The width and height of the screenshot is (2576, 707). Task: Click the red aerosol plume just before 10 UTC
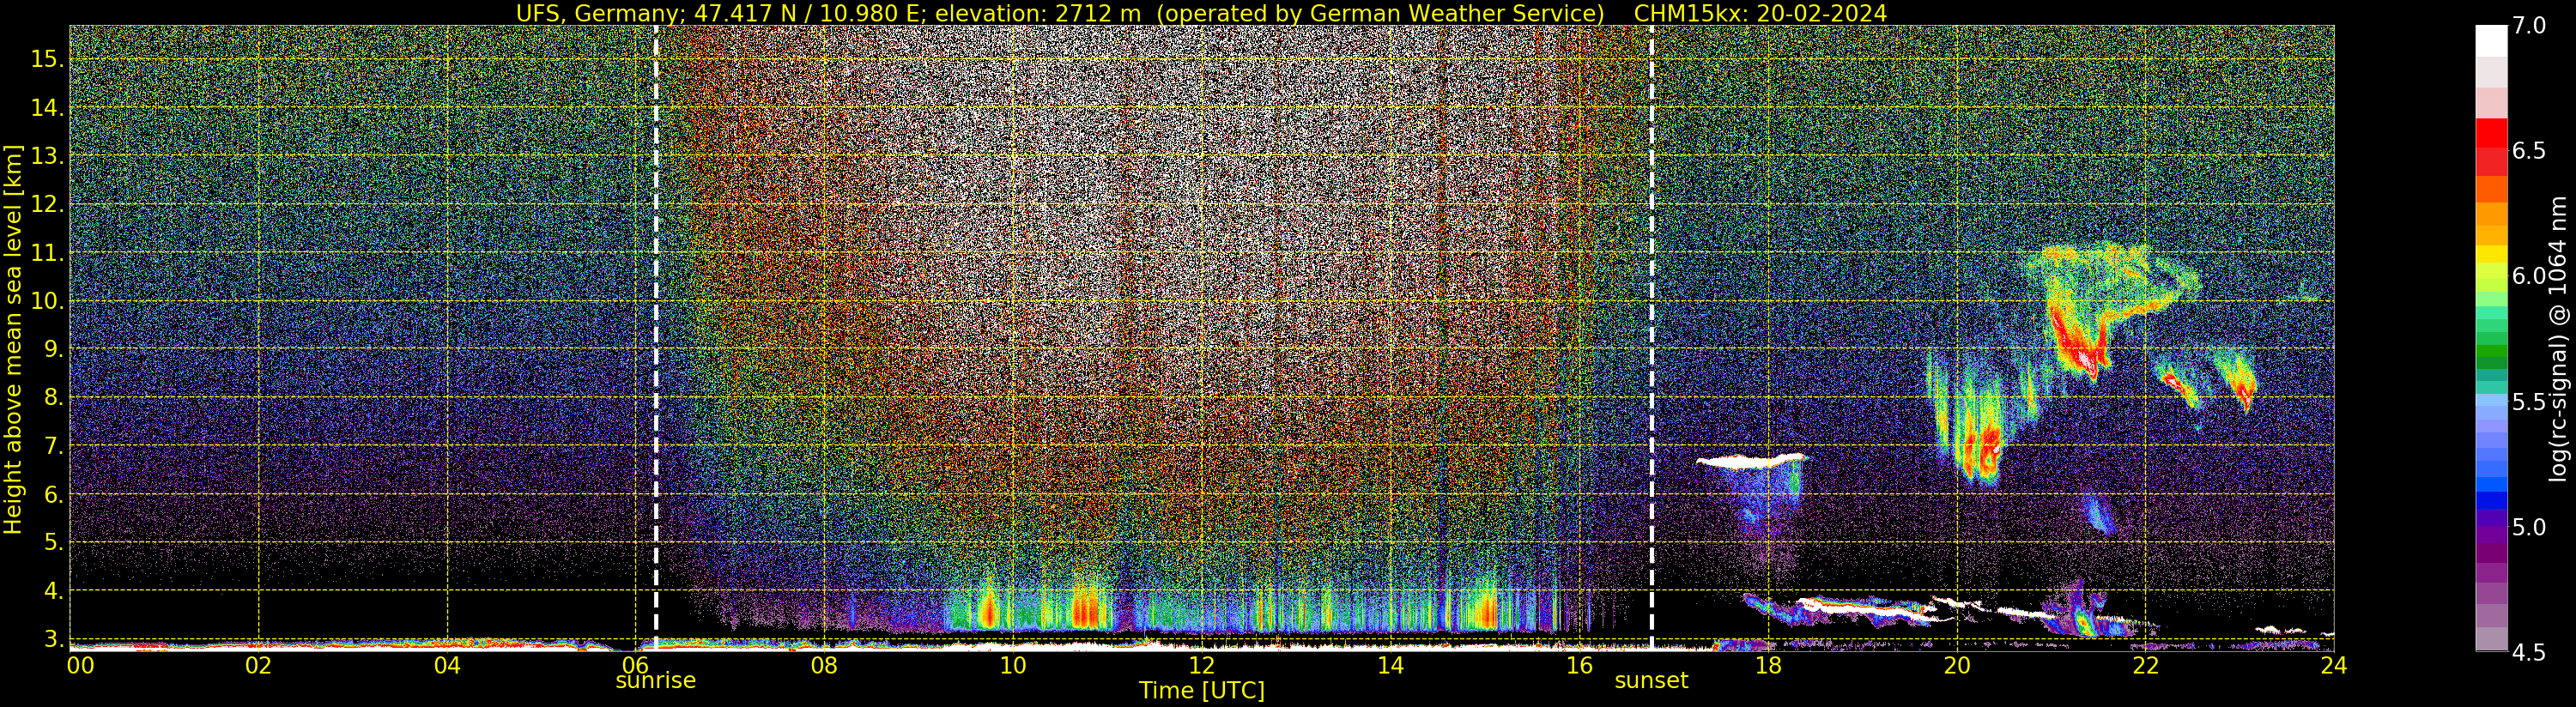click(x=989, y=608)
